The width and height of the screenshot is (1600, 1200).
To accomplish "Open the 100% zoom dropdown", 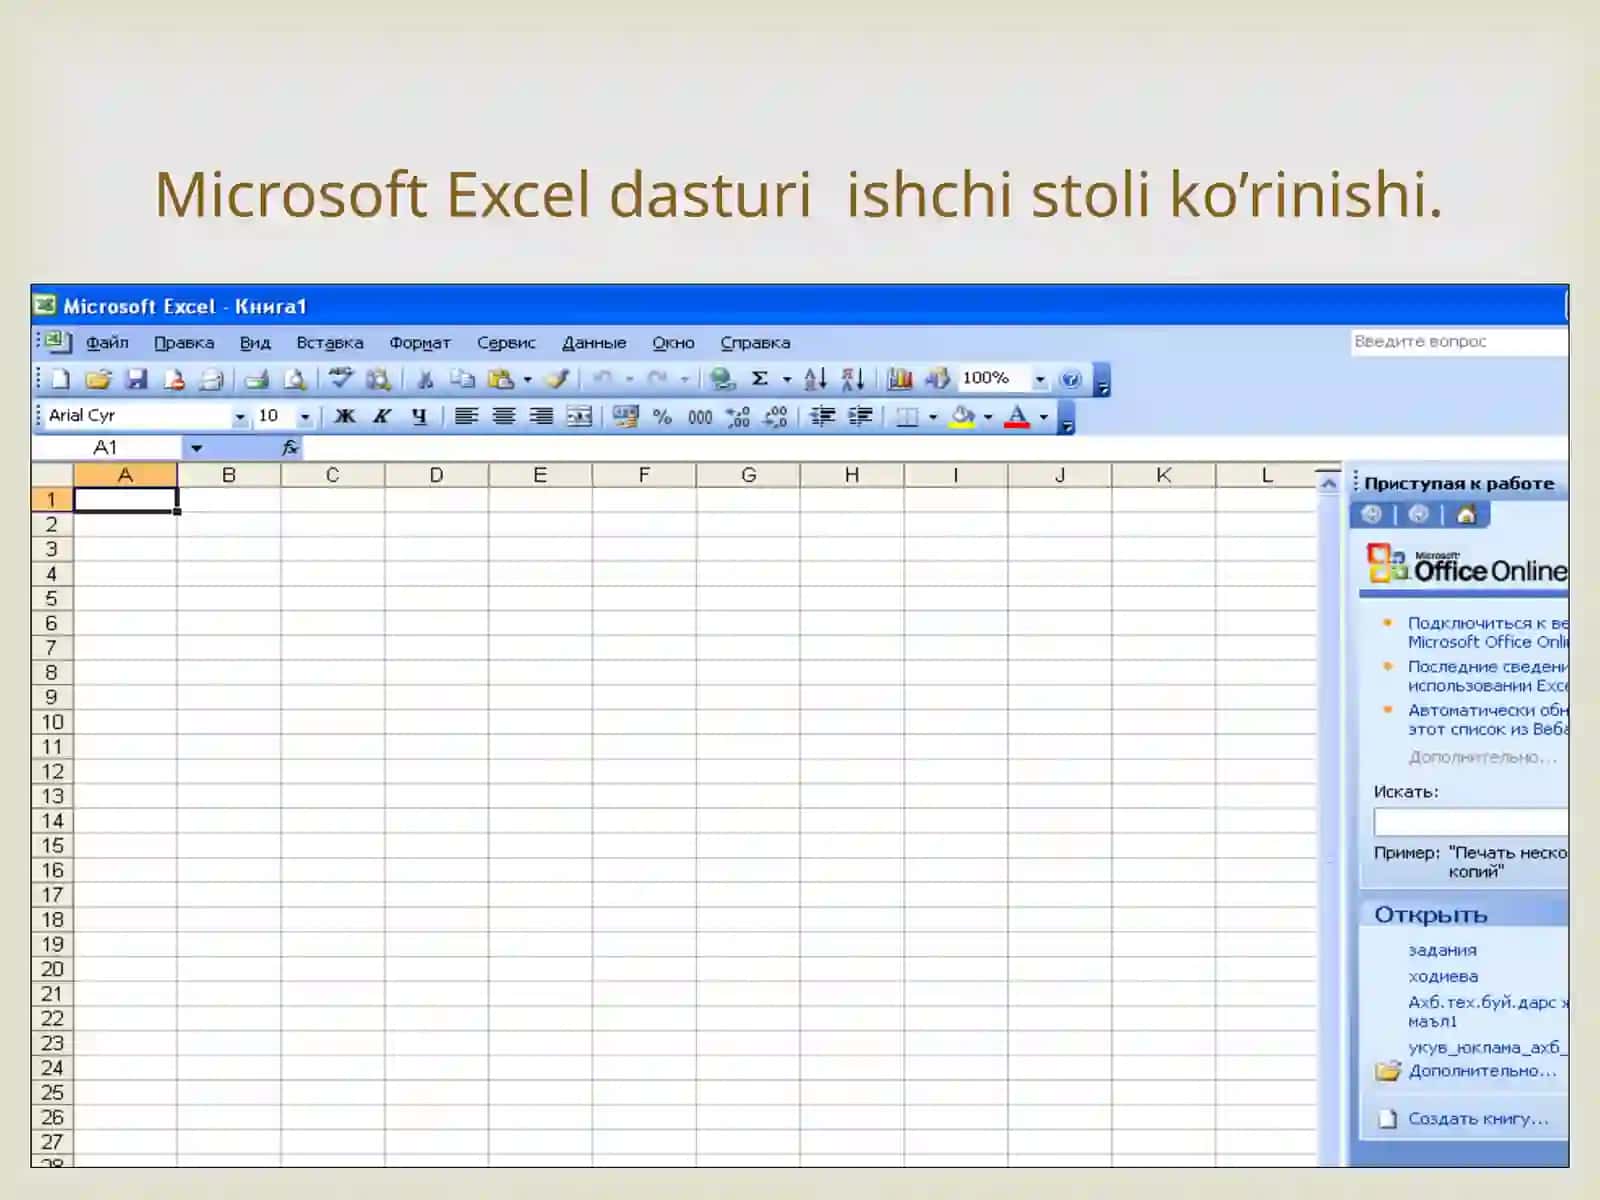I will click(1040, 379).
